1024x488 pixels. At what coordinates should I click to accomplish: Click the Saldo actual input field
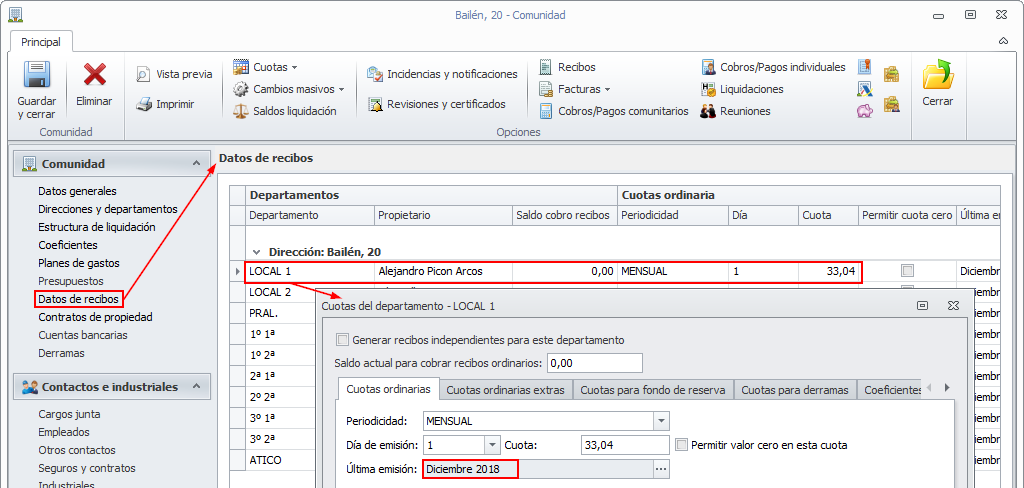pos(594,362)
